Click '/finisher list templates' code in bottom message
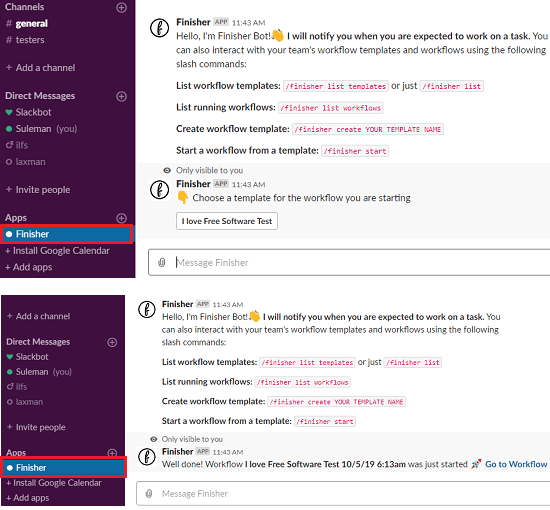This screenshot has width=550, height=510. pos(307,362)
